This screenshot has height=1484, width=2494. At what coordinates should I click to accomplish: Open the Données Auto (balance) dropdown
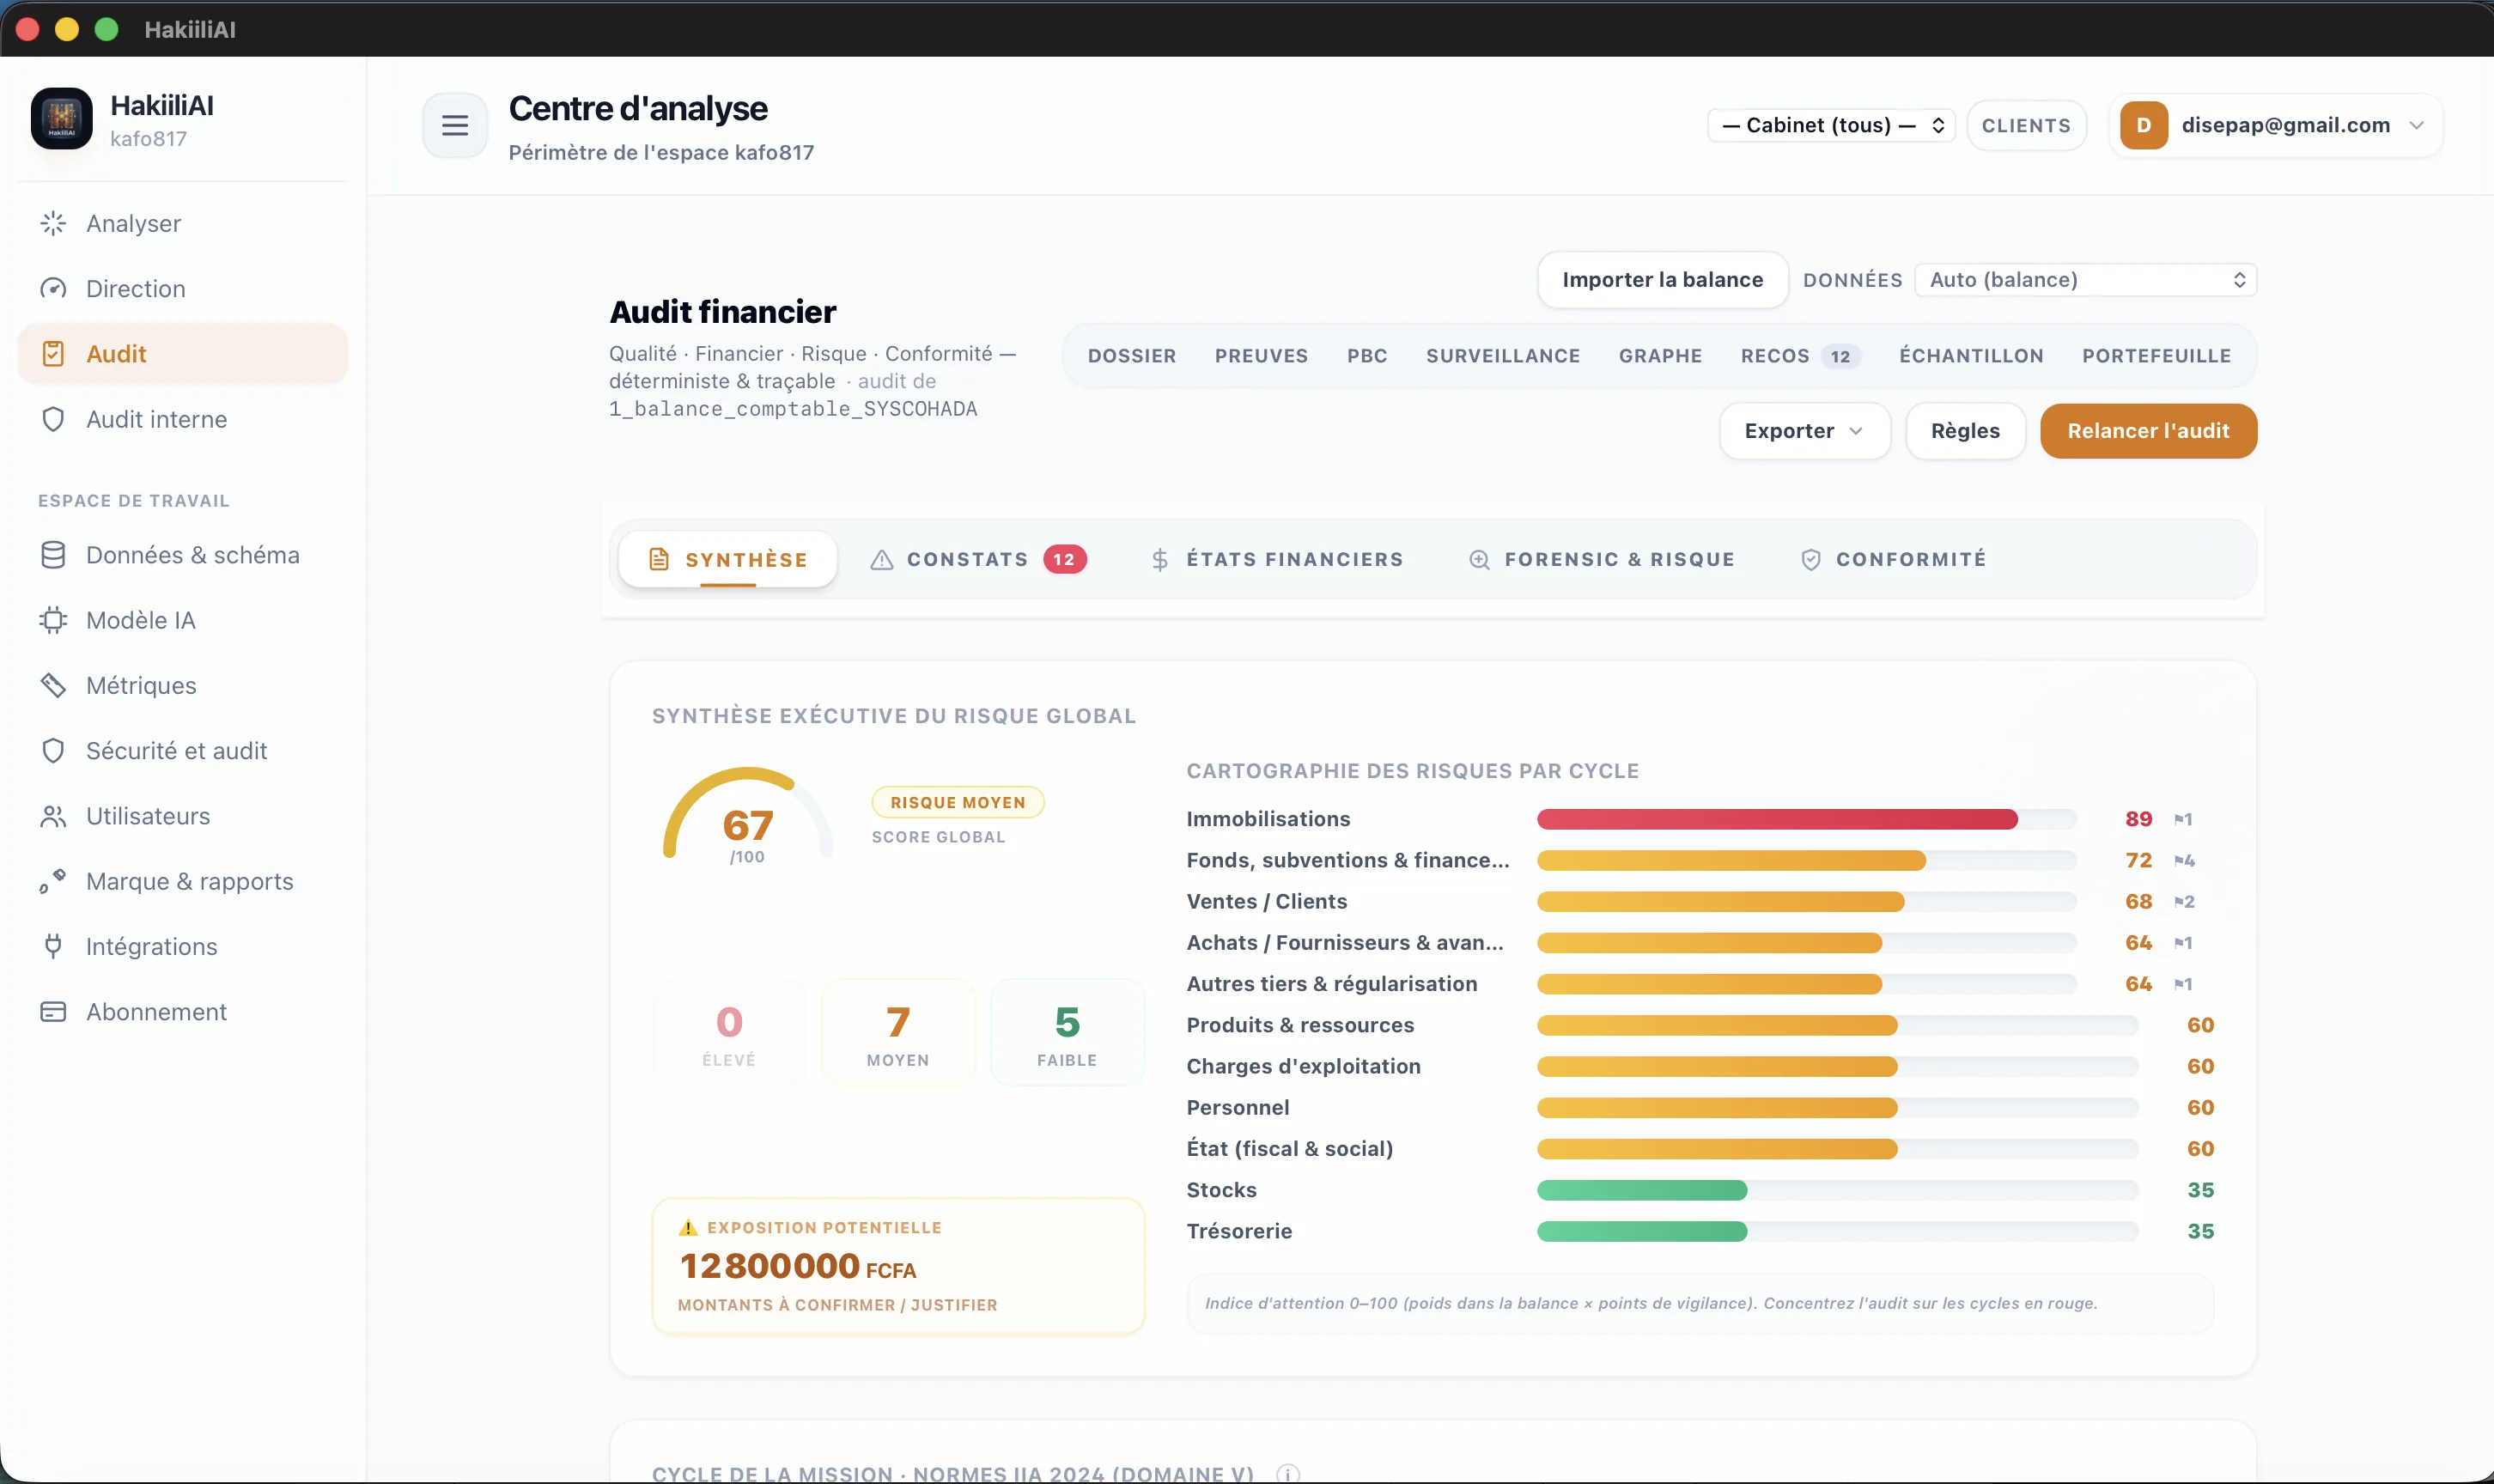2085,280
